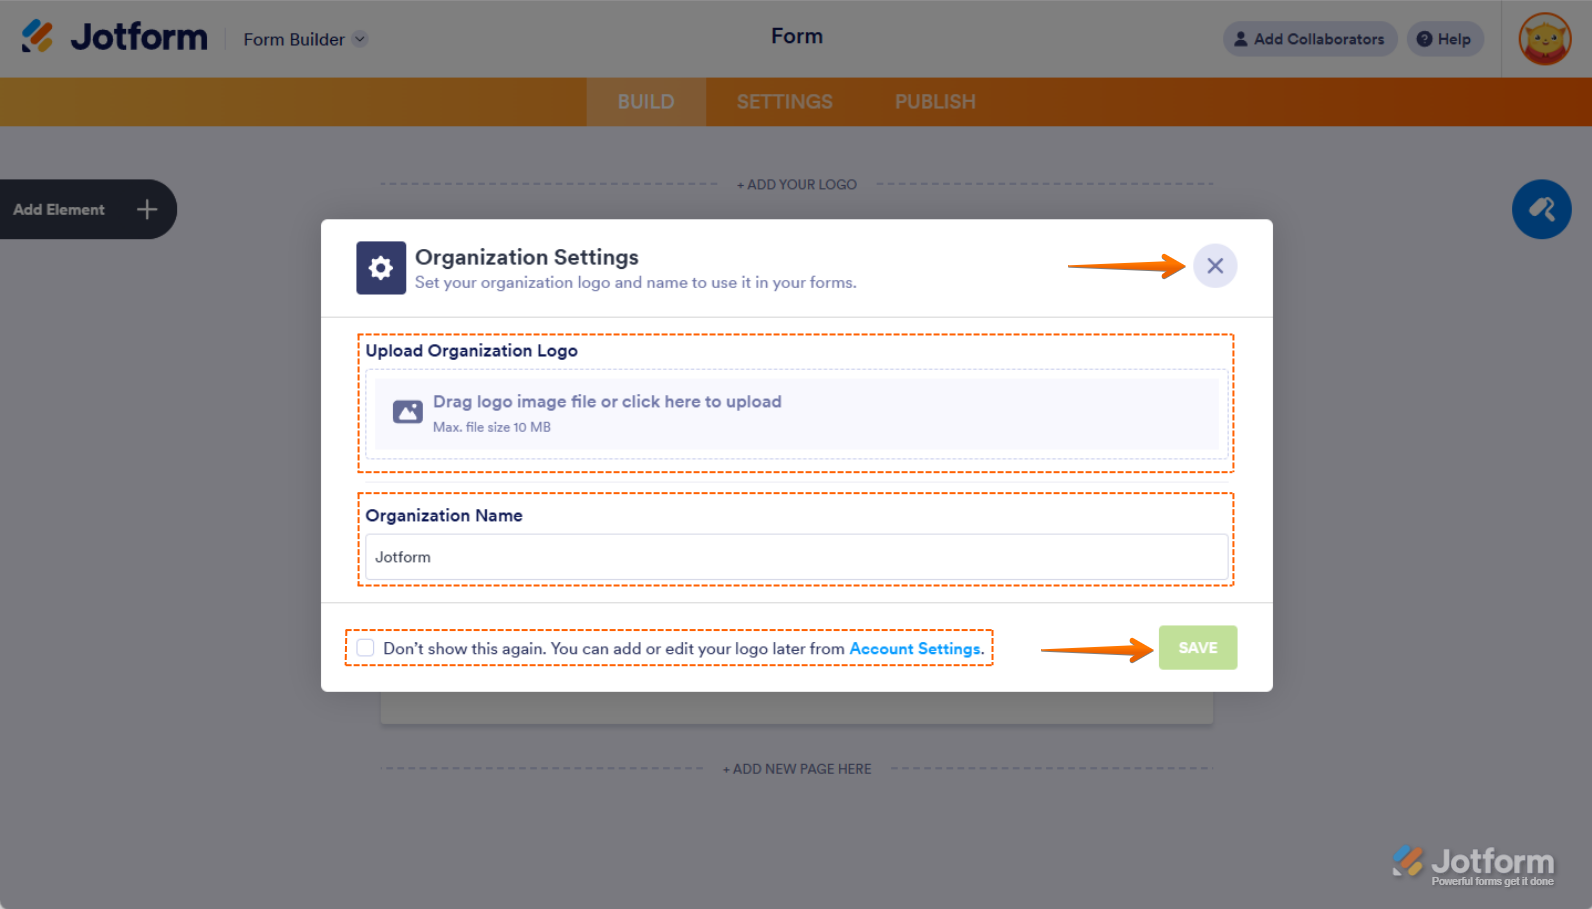Check the Don't show this again box
This screenshot has height=909, width=1592.
click(x=366, y=648)
